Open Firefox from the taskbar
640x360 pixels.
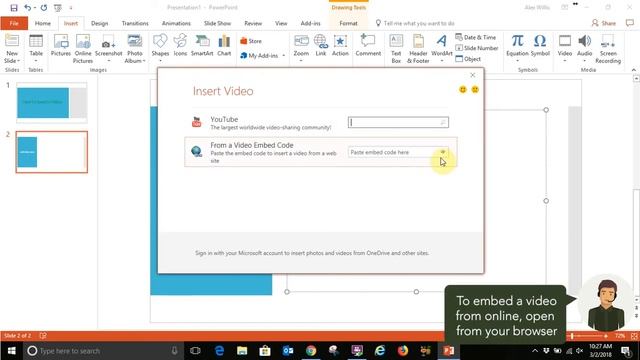(x=403, y=351)
